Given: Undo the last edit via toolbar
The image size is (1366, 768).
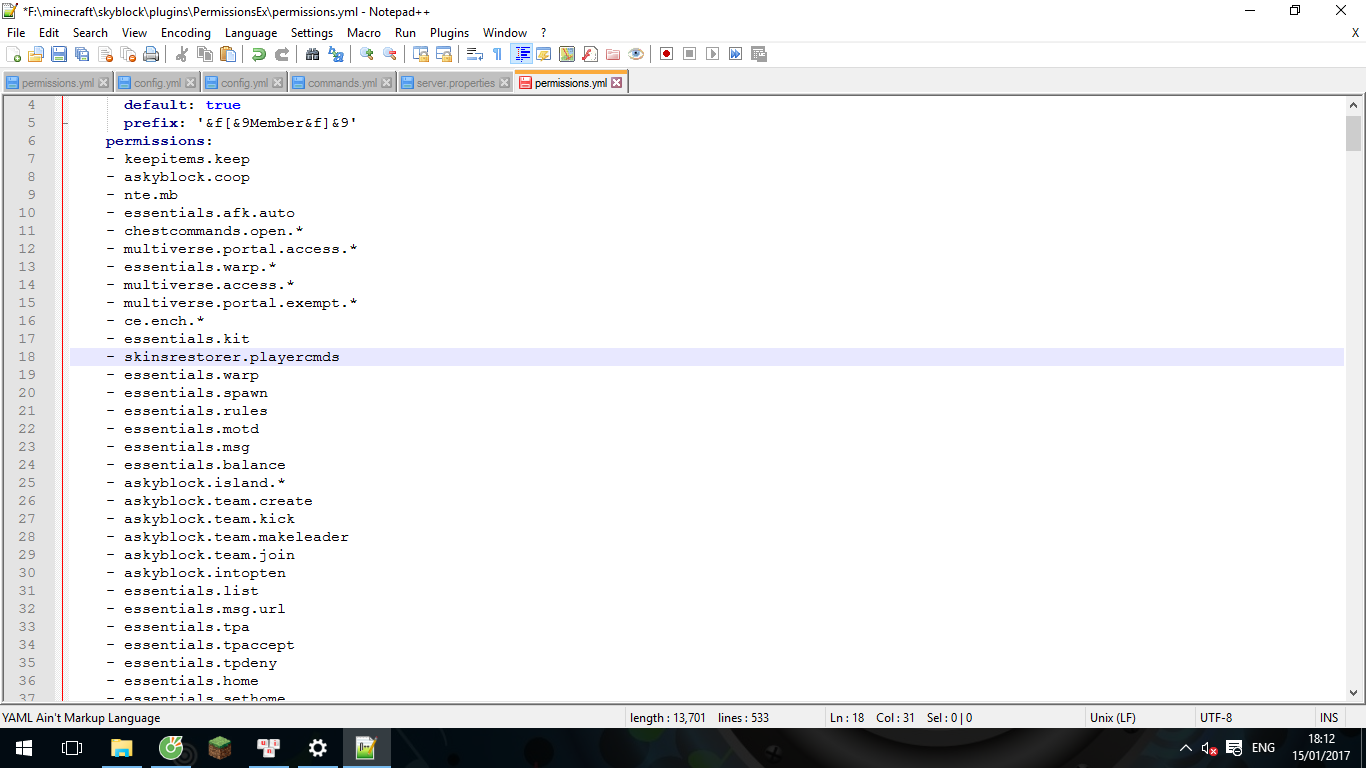Looking at the screenshot, I should coord(259,54).
